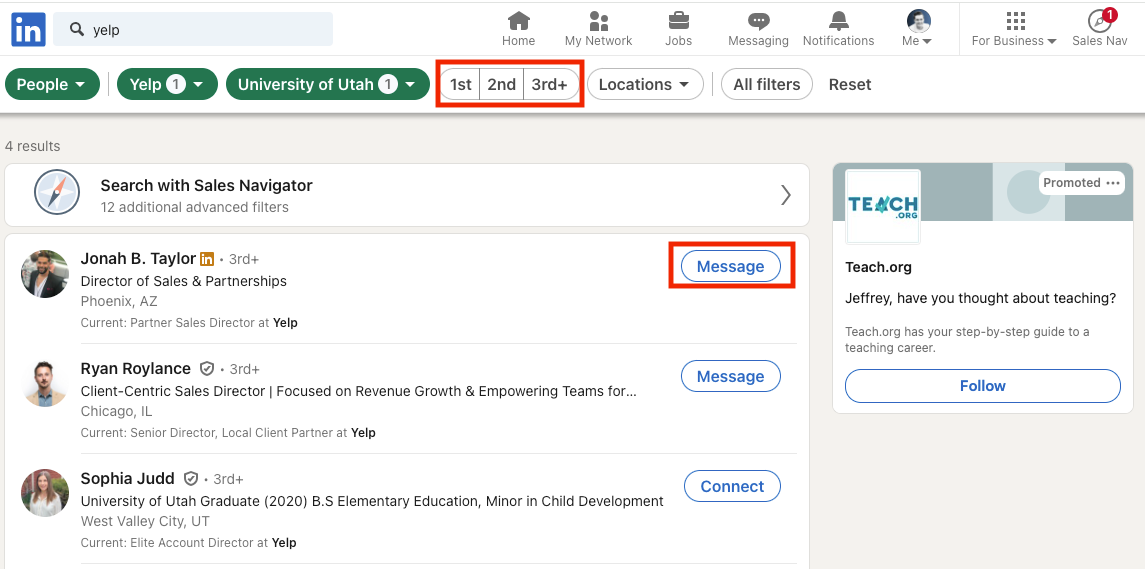1145x569 pixels.
Task: Message Ryan Roylance
Action: [x=731, y=376]
